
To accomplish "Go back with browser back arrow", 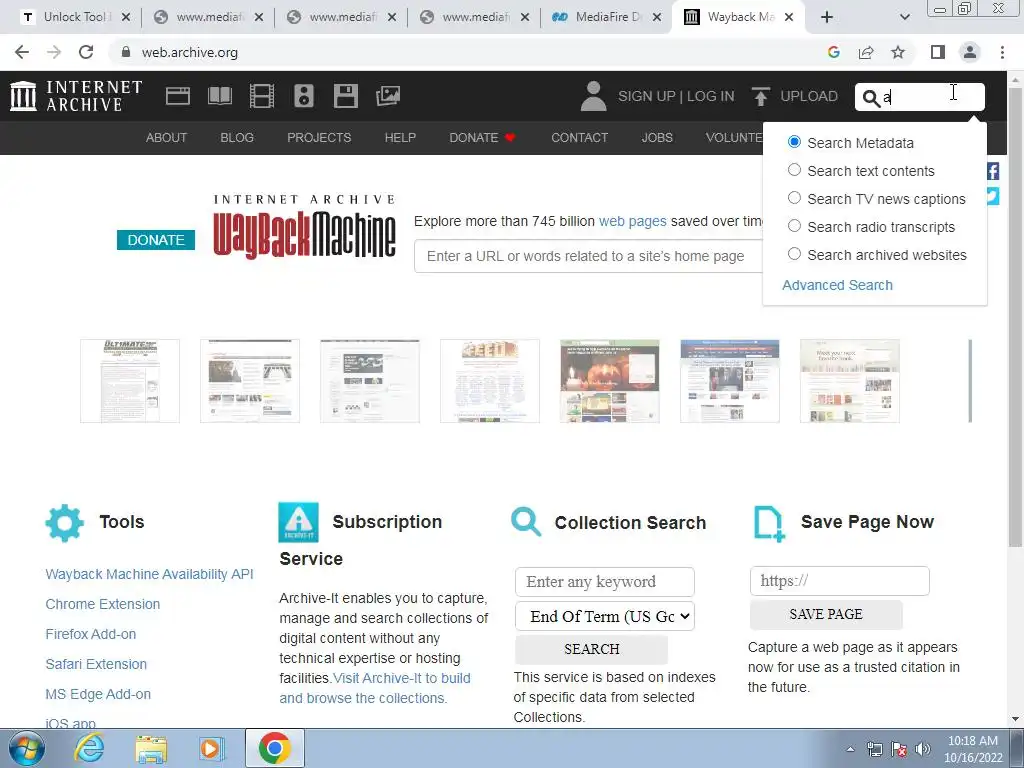I will tap(22, 52).
